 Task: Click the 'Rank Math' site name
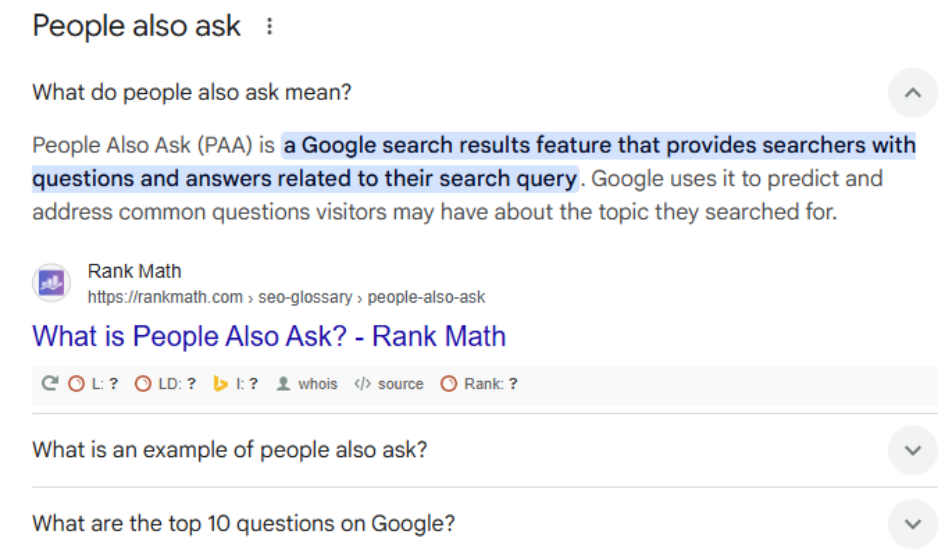tap(134, 271)
